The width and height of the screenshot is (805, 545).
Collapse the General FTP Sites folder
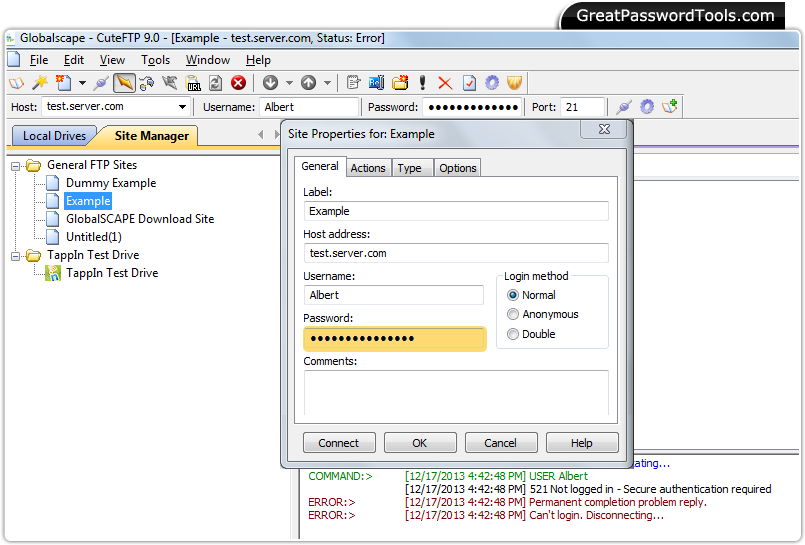pyautogui.click(x=15, y=166)
